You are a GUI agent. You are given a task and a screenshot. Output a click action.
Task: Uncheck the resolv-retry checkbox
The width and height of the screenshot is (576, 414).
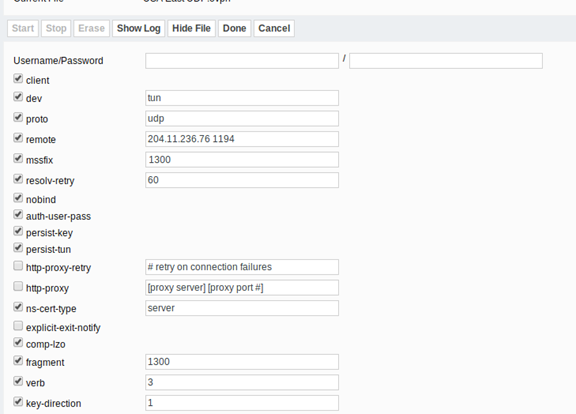coord(18,179)
